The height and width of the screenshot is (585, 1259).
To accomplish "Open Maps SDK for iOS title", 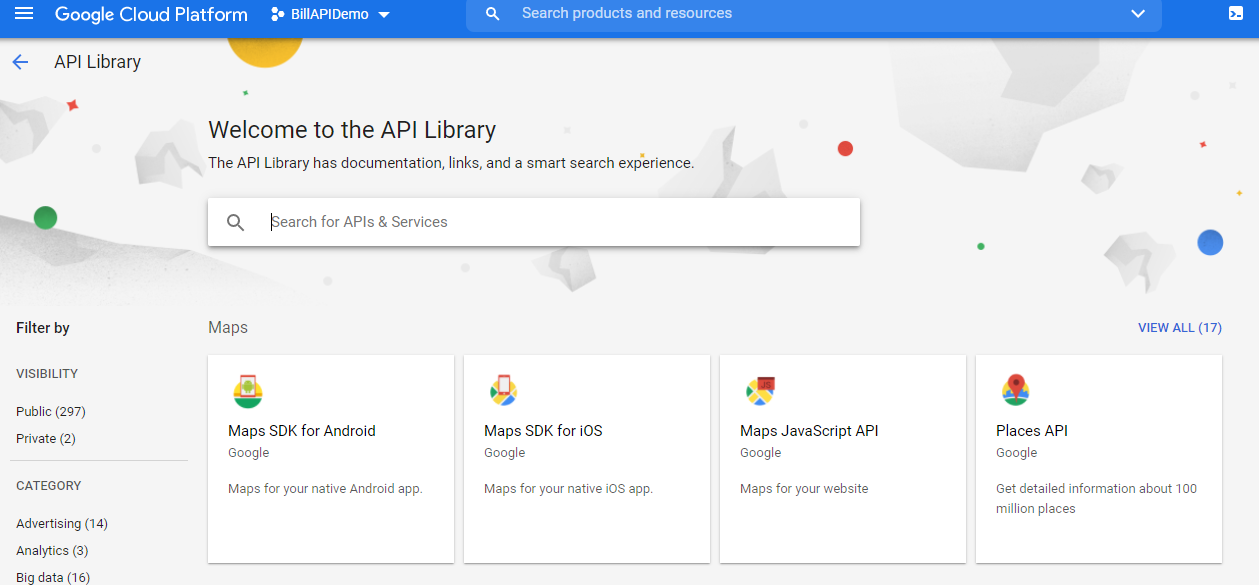I will click(x=543, y=431).
